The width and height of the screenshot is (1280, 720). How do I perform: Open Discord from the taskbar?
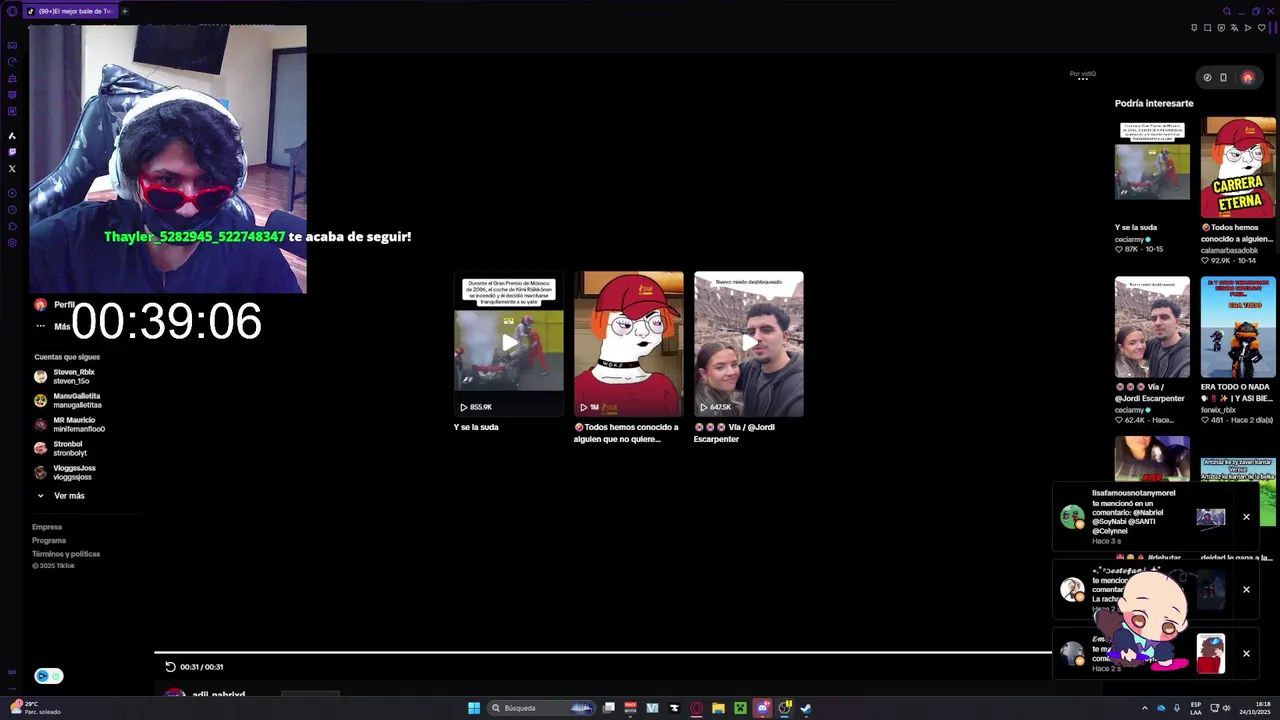762,708
